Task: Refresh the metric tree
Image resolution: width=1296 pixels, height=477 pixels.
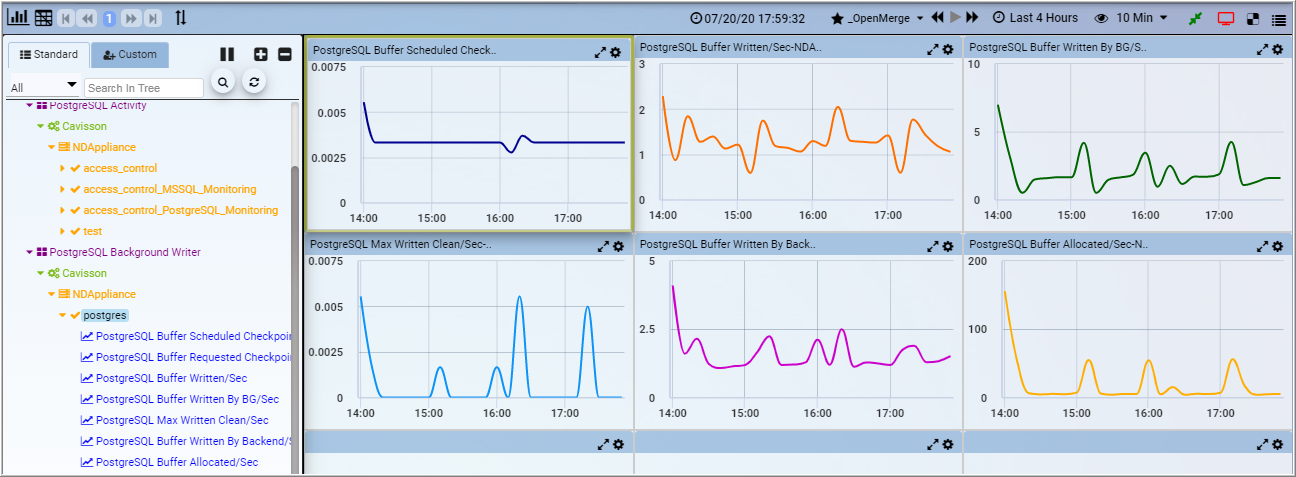Action: (x=255, y=82)
